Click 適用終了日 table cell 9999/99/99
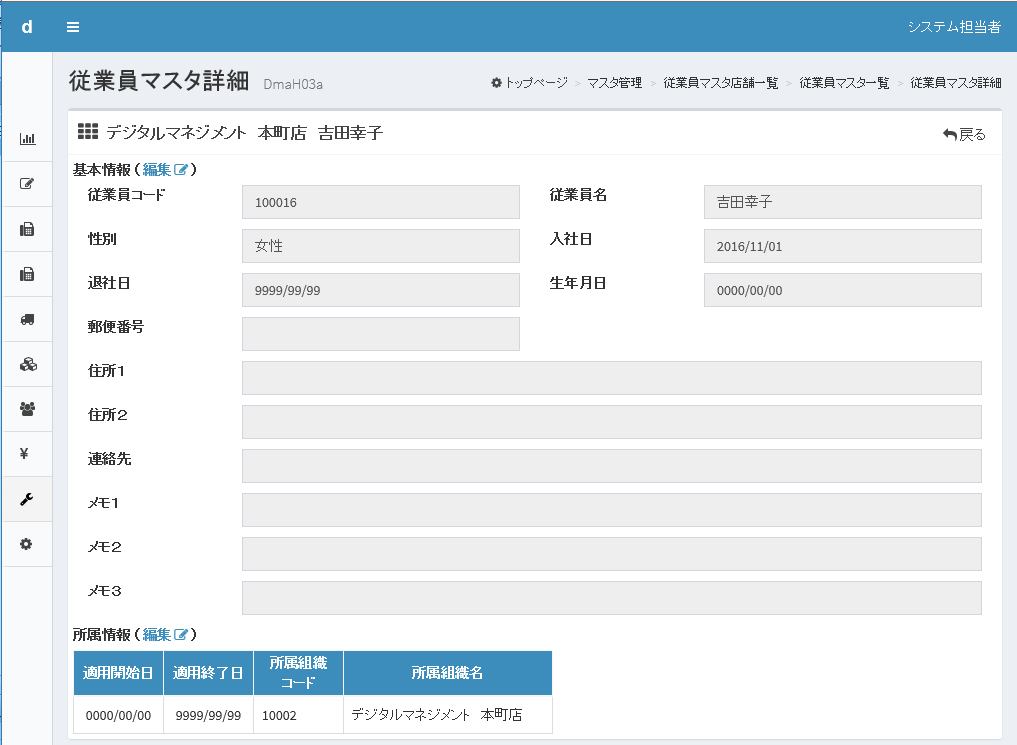This screenshot has width=1017, height=745. pyautogui.click(x=208, y=715)
